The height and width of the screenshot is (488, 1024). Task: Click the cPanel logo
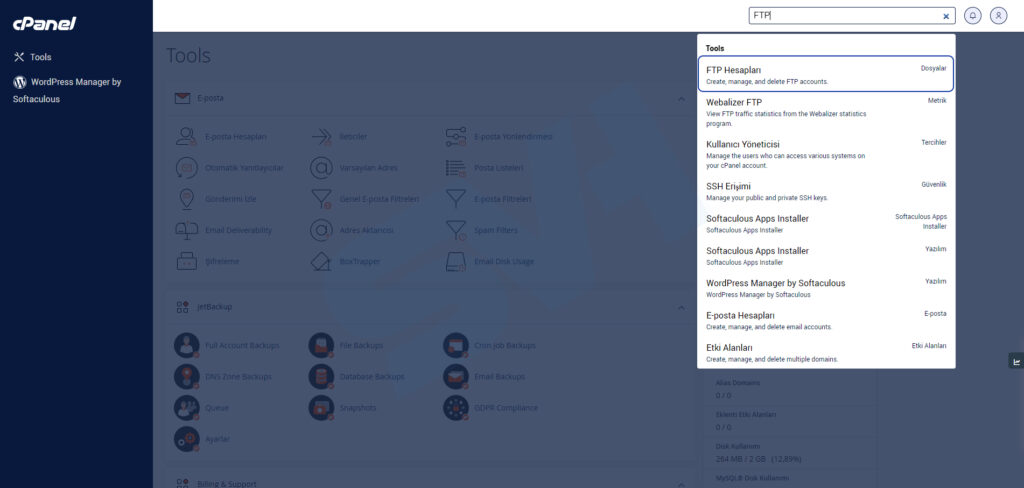(x=44, y=24)
